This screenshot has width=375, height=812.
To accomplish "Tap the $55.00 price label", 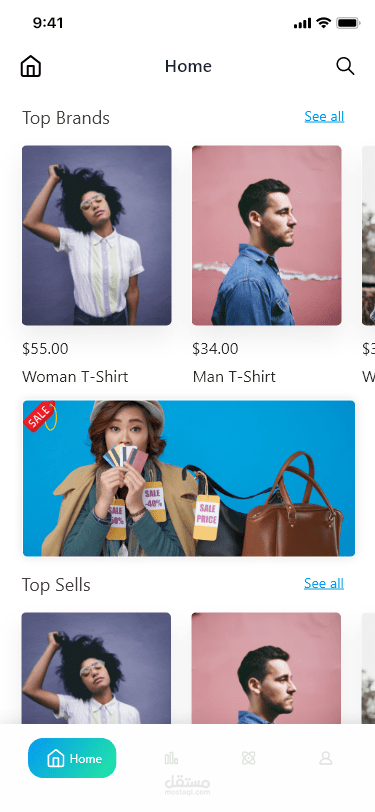I will tap(45, 349).
